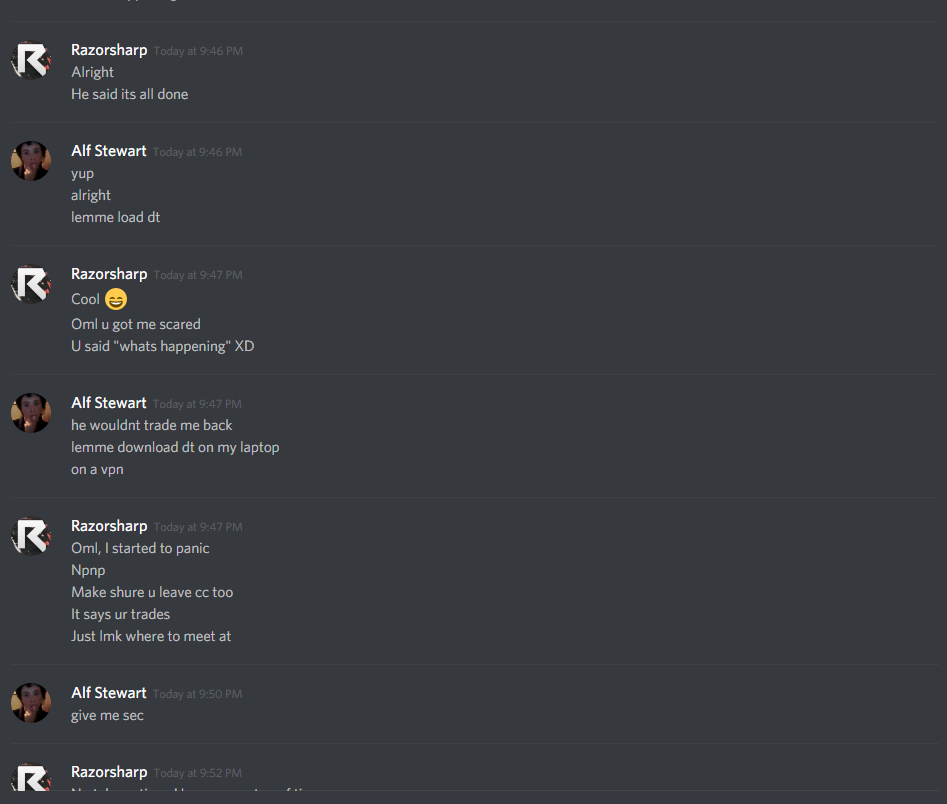Click the "Today at 9:46 PM" timestamp beside Razorsharp
The width and height of the screenshot is (947, 804).
click(x=198, y=51)
